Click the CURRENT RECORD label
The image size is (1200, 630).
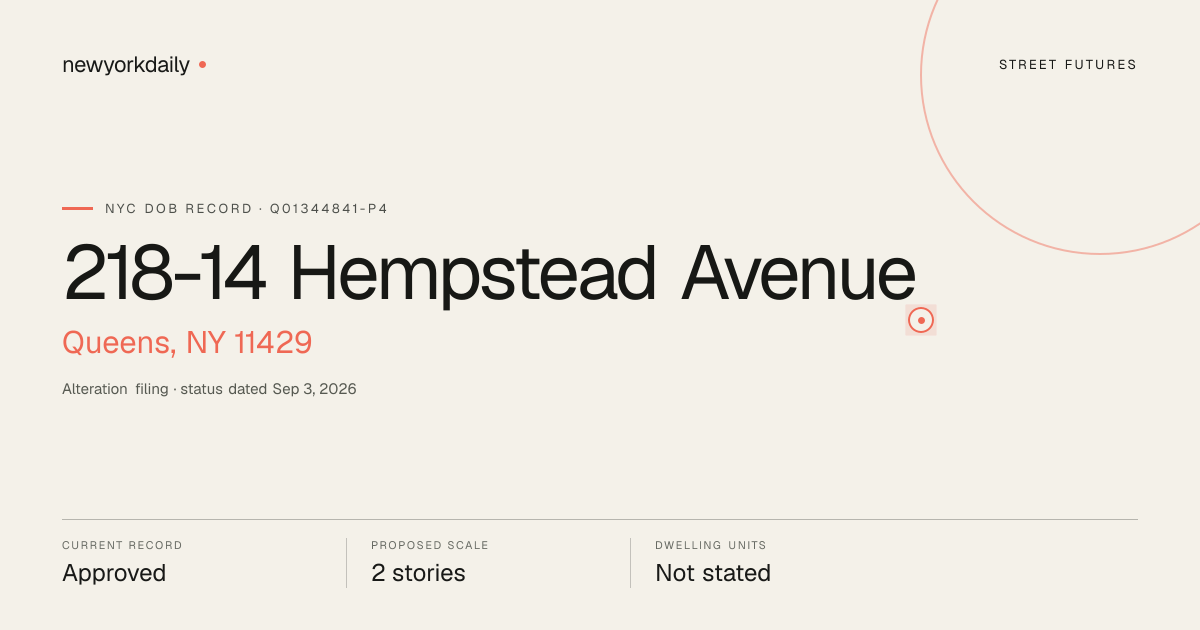tap(122, 546)
